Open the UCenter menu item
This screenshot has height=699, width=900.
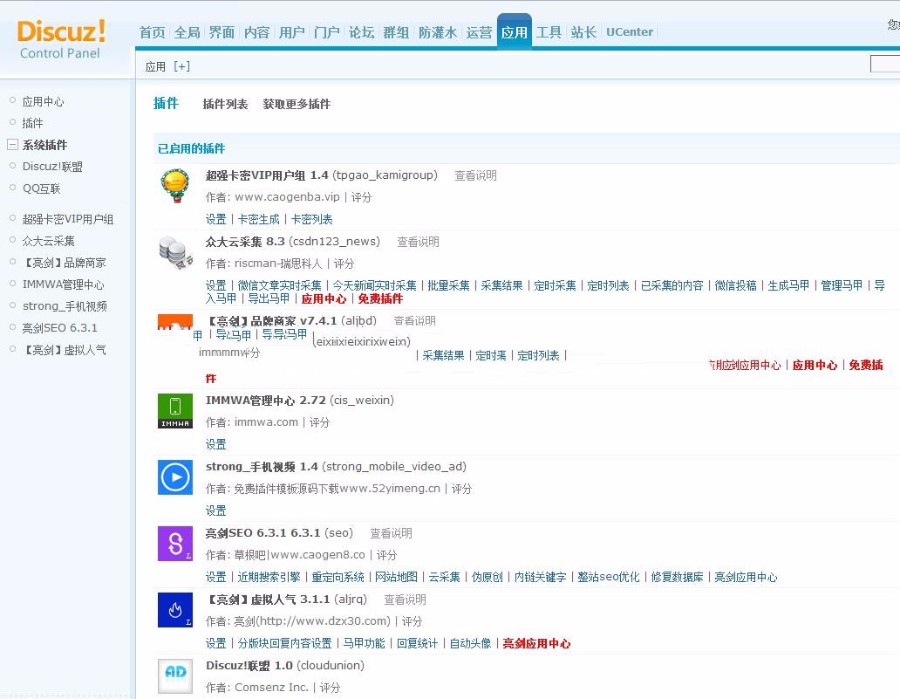click(x=629, y=31)
